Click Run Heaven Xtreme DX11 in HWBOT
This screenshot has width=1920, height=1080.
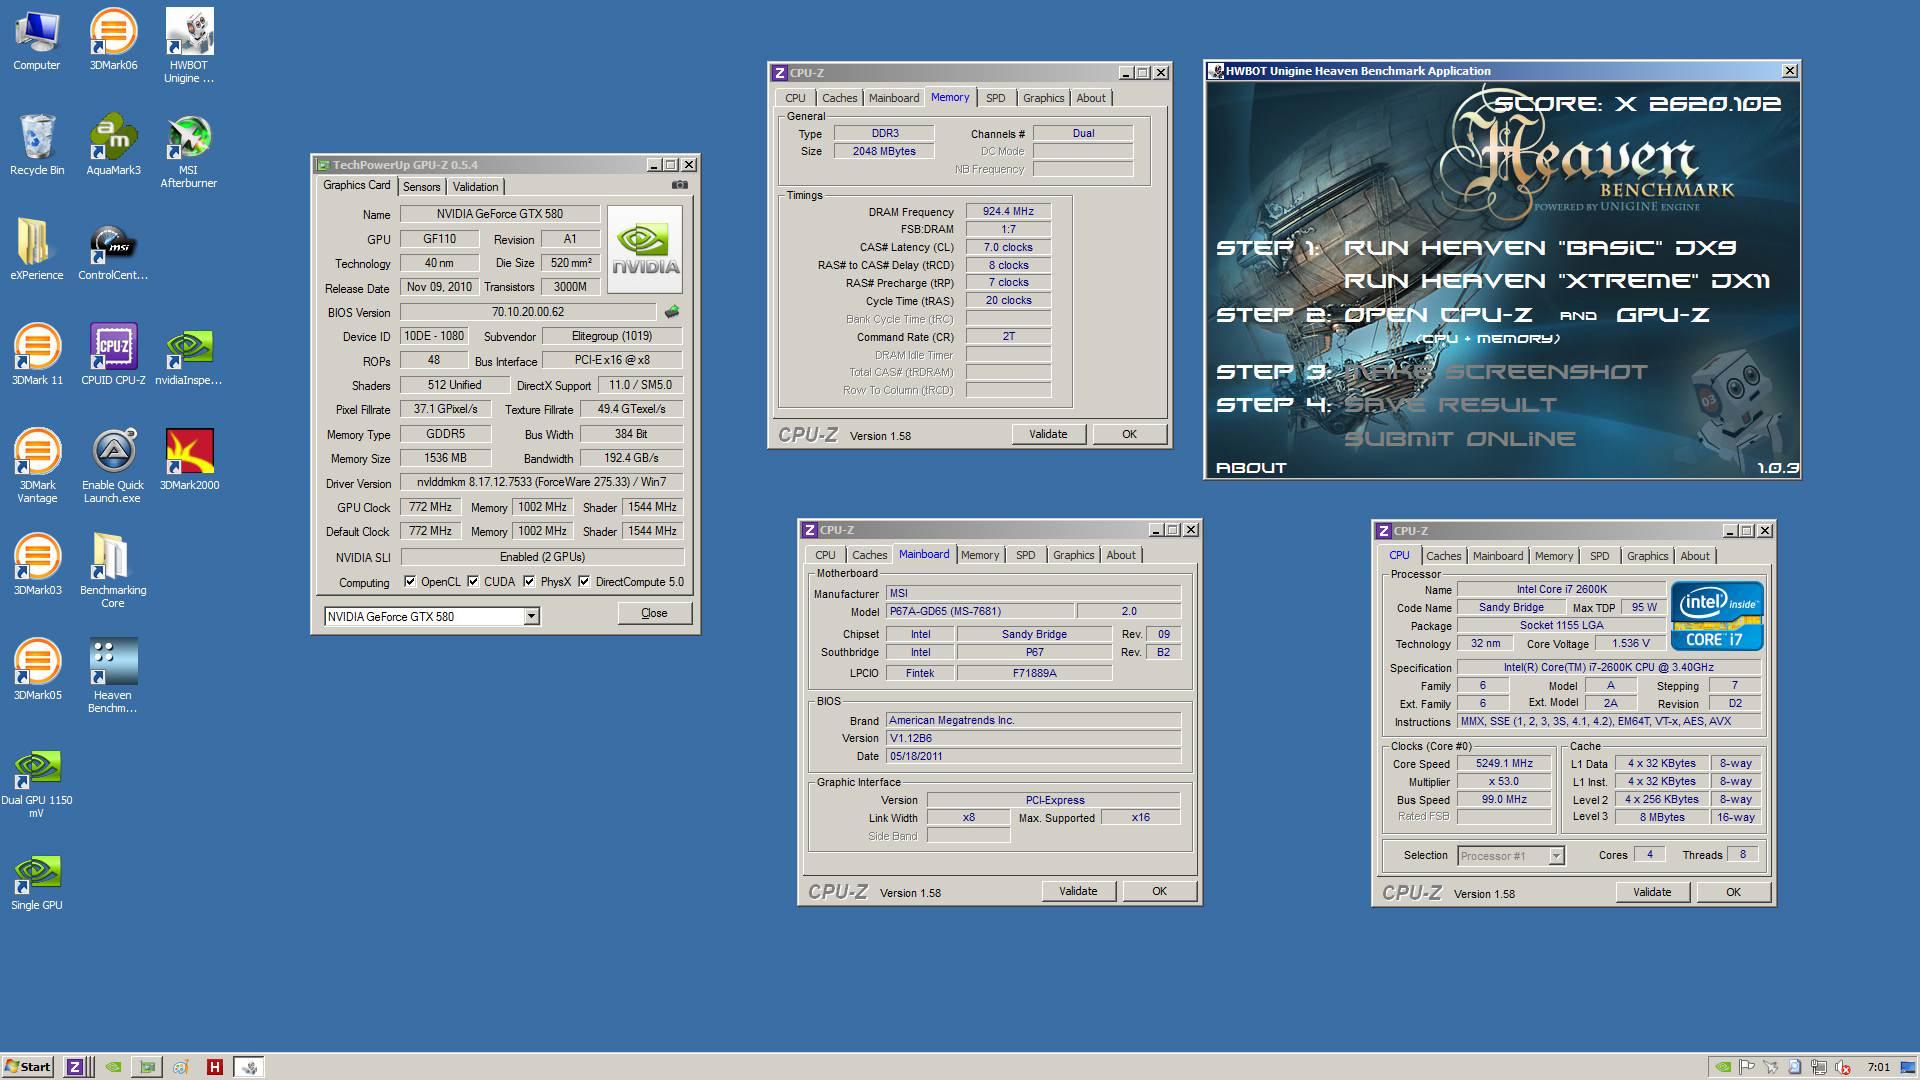pyautogui.click(x=1557, y=281)
